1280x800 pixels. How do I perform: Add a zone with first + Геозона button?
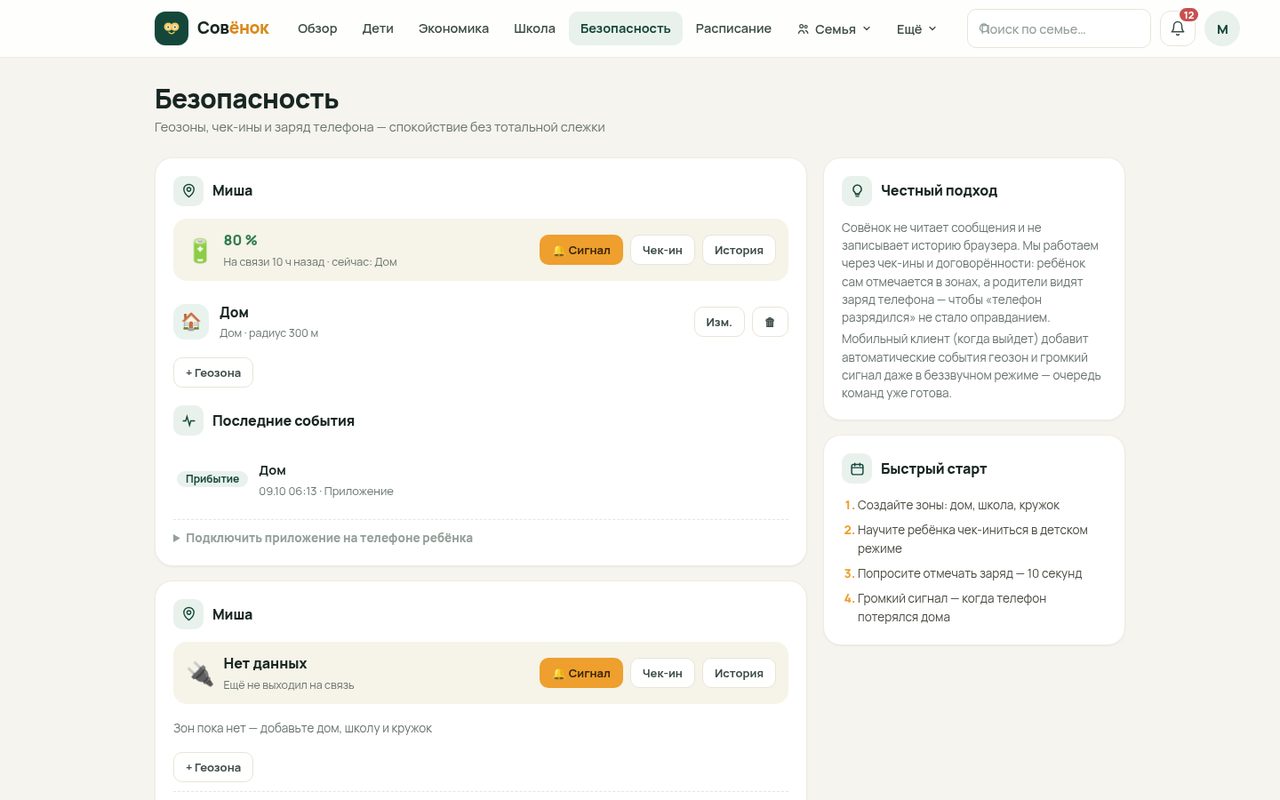(x=213, y=373)
